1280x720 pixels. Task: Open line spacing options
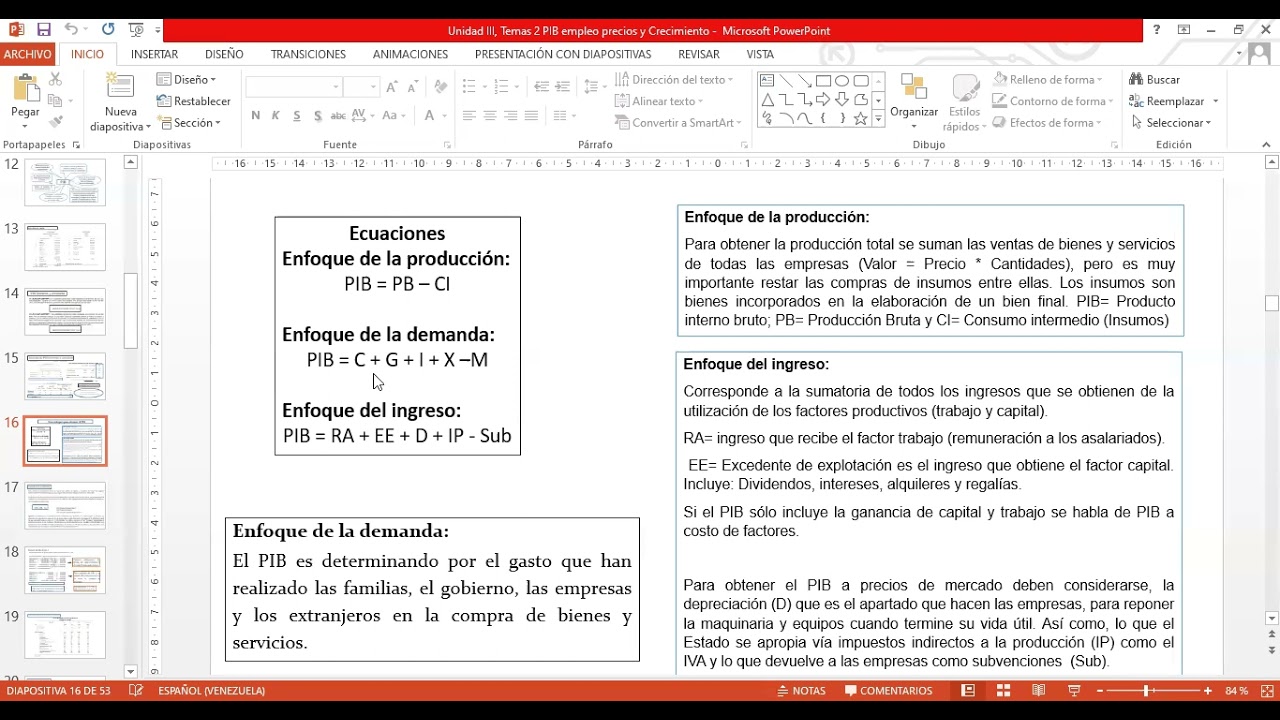595,87
